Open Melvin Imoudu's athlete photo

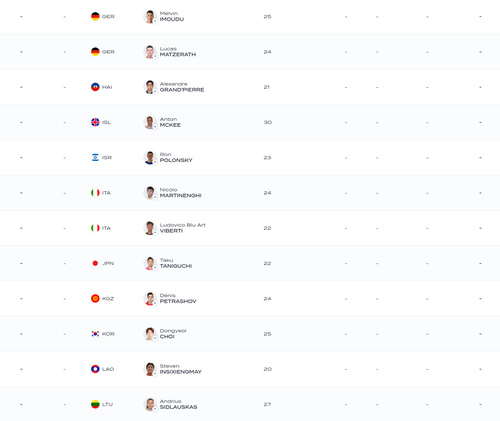pyautogui.click(x=150, y=17)
